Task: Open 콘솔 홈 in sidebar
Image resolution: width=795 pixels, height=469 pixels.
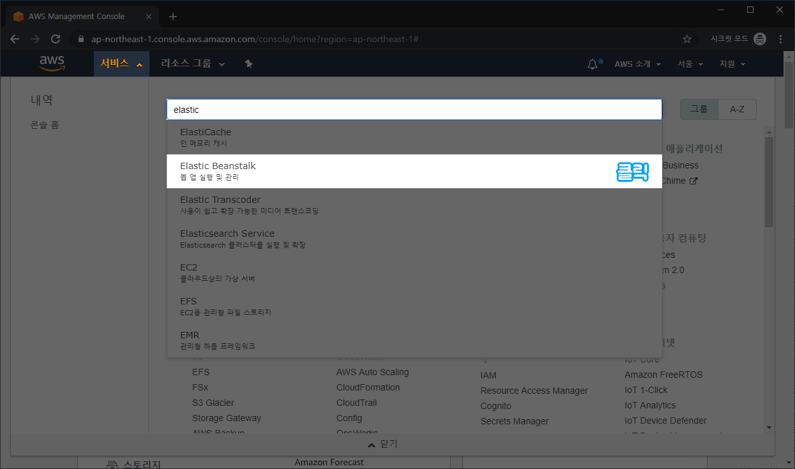Action: coord(45,125)
